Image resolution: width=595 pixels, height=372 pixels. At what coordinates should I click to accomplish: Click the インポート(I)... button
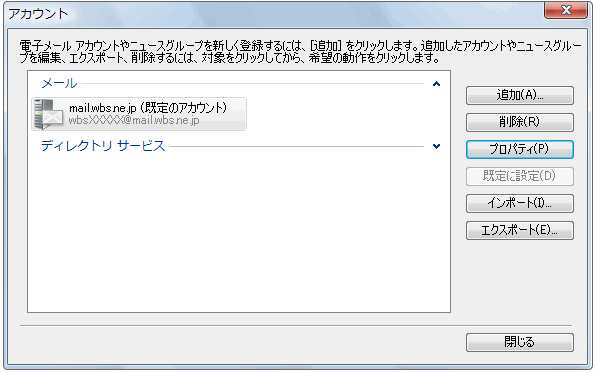tap(519, 203)
